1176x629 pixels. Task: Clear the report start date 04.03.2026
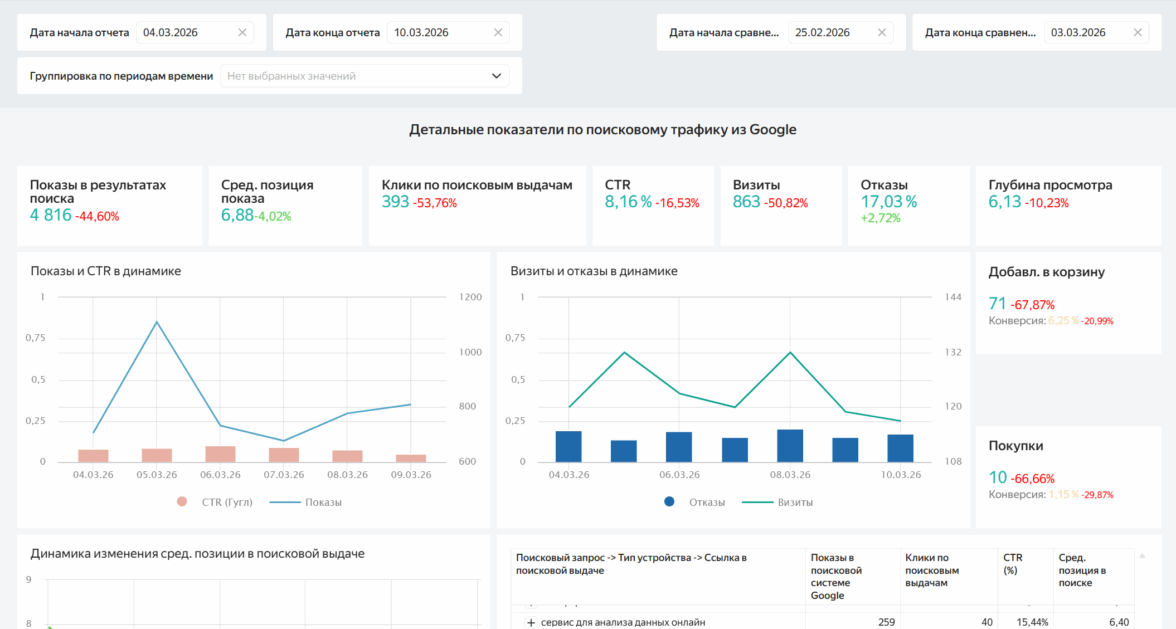[x=242, y=32]
